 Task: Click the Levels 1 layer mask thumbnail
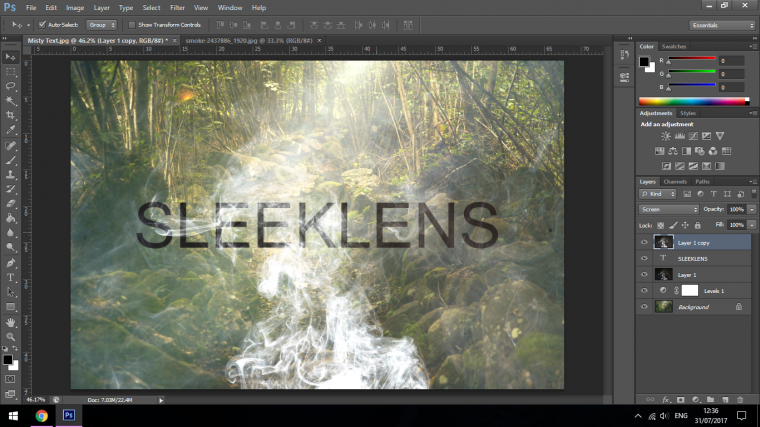pyautogui.click(x=690, y=290)
